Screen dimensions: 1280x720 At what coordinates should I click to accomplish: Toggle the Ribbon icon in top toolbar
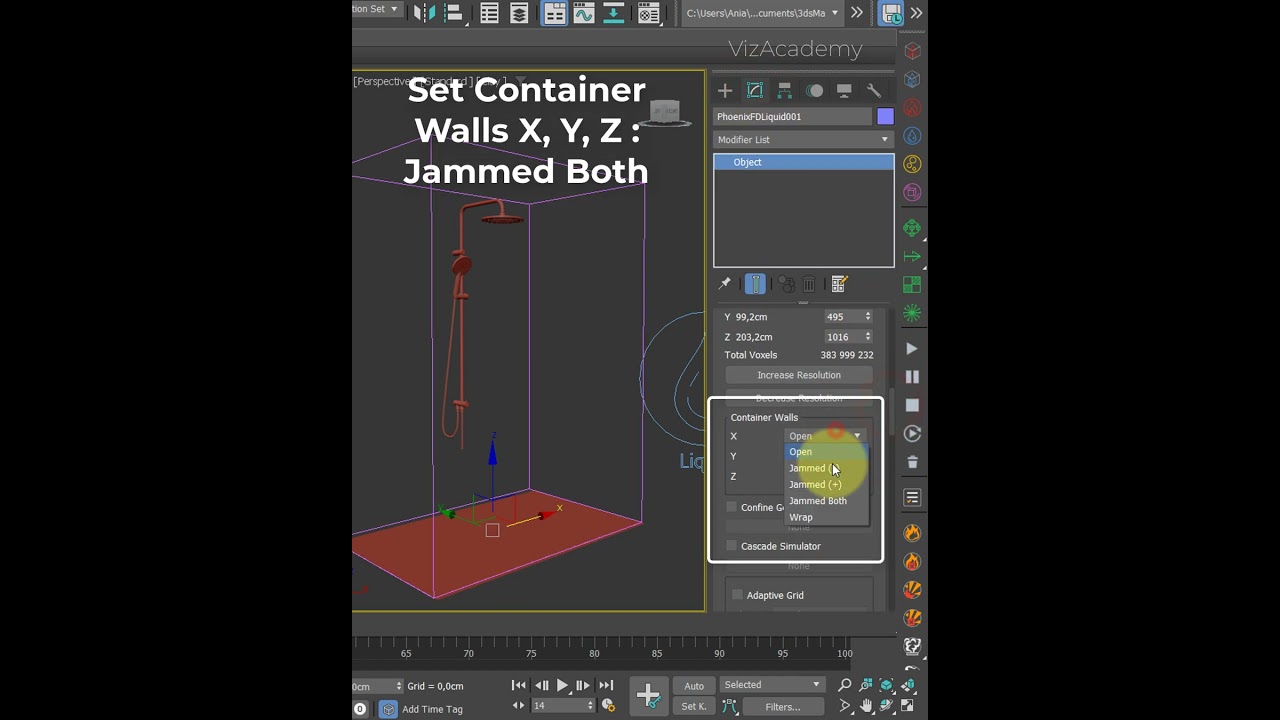pos(554,13)
